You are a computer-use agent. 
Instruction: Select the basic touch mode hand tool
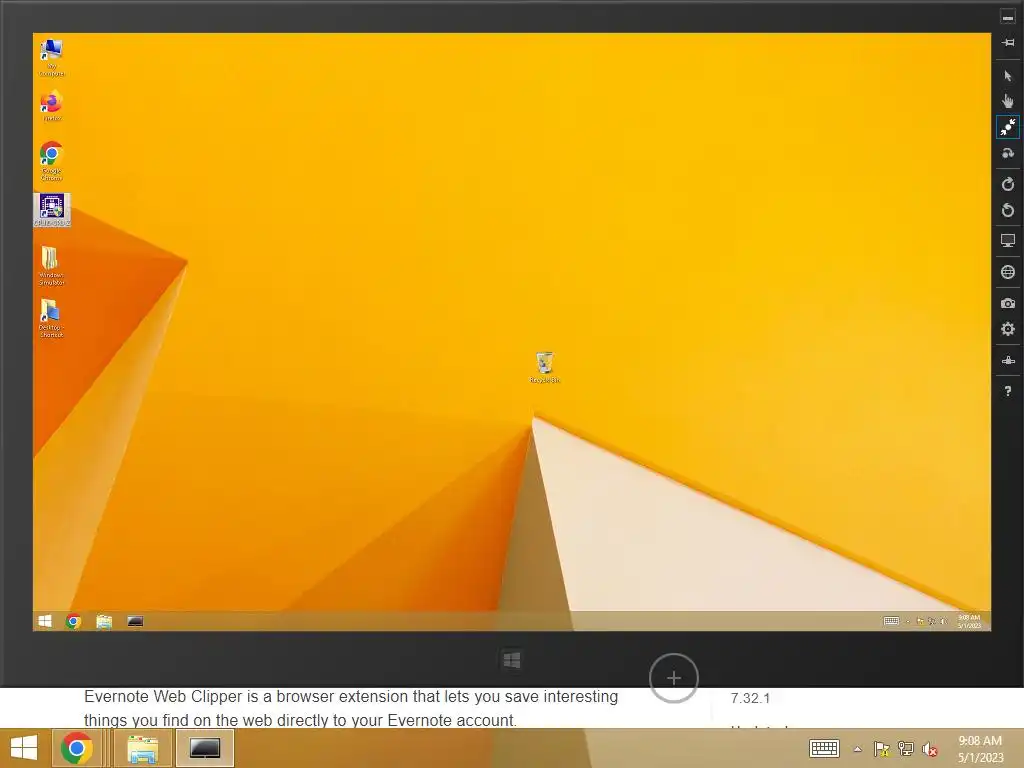click(1008, 101)
